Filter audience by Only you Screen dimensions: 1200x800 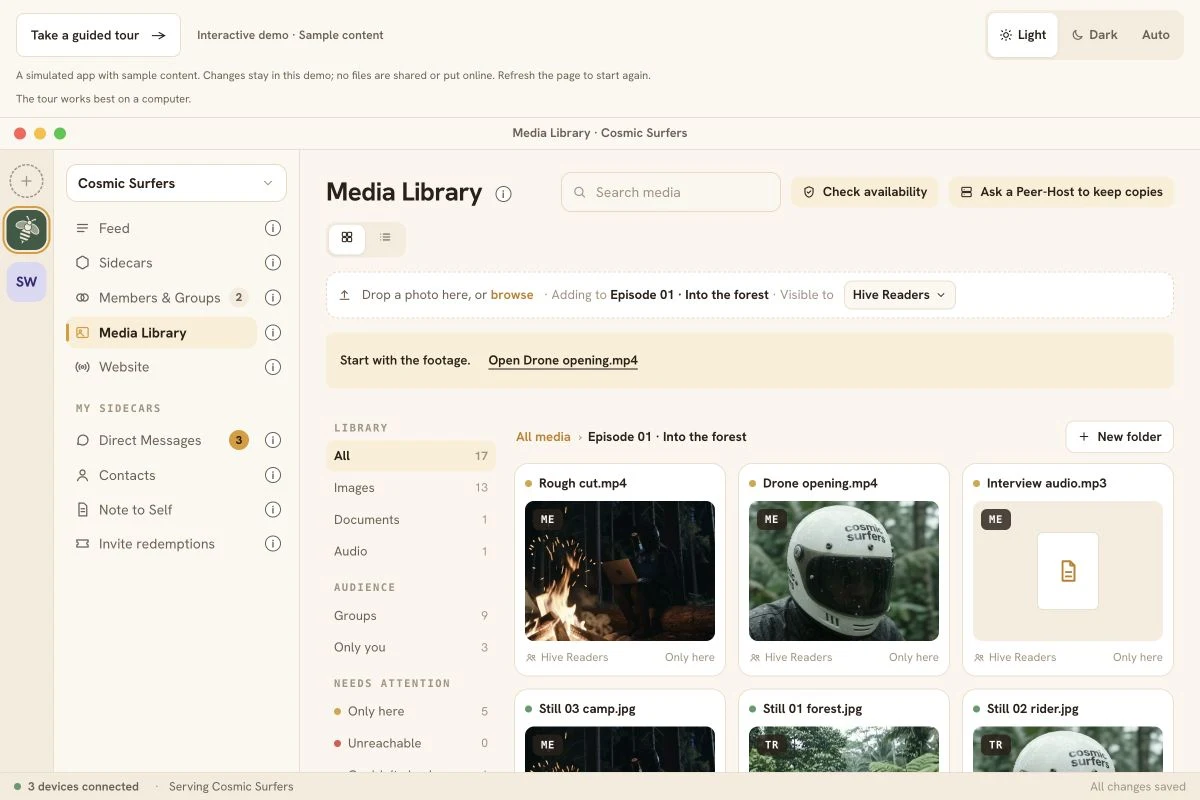tap(411, 647)
